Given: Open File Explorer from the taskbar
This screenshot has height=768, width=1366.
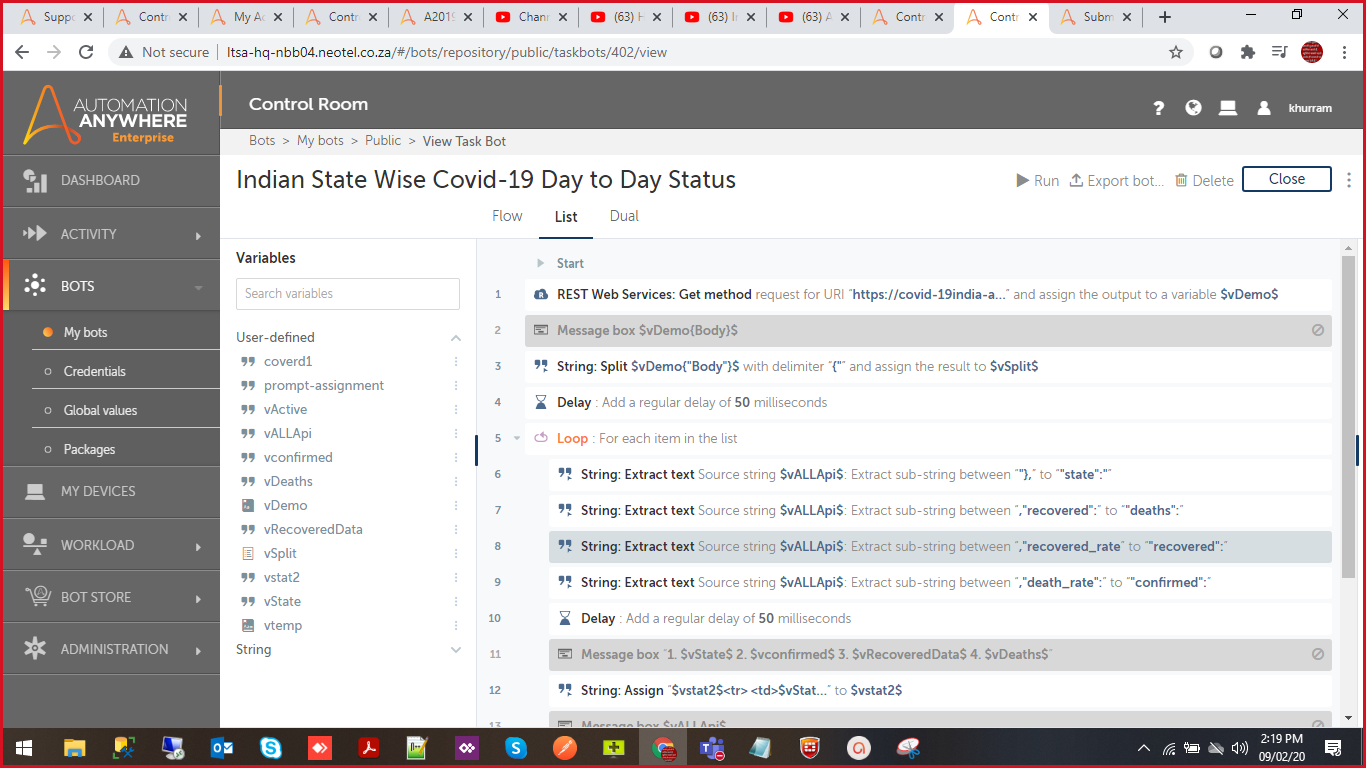Looking at the screenshot, I should coord(74,747).
